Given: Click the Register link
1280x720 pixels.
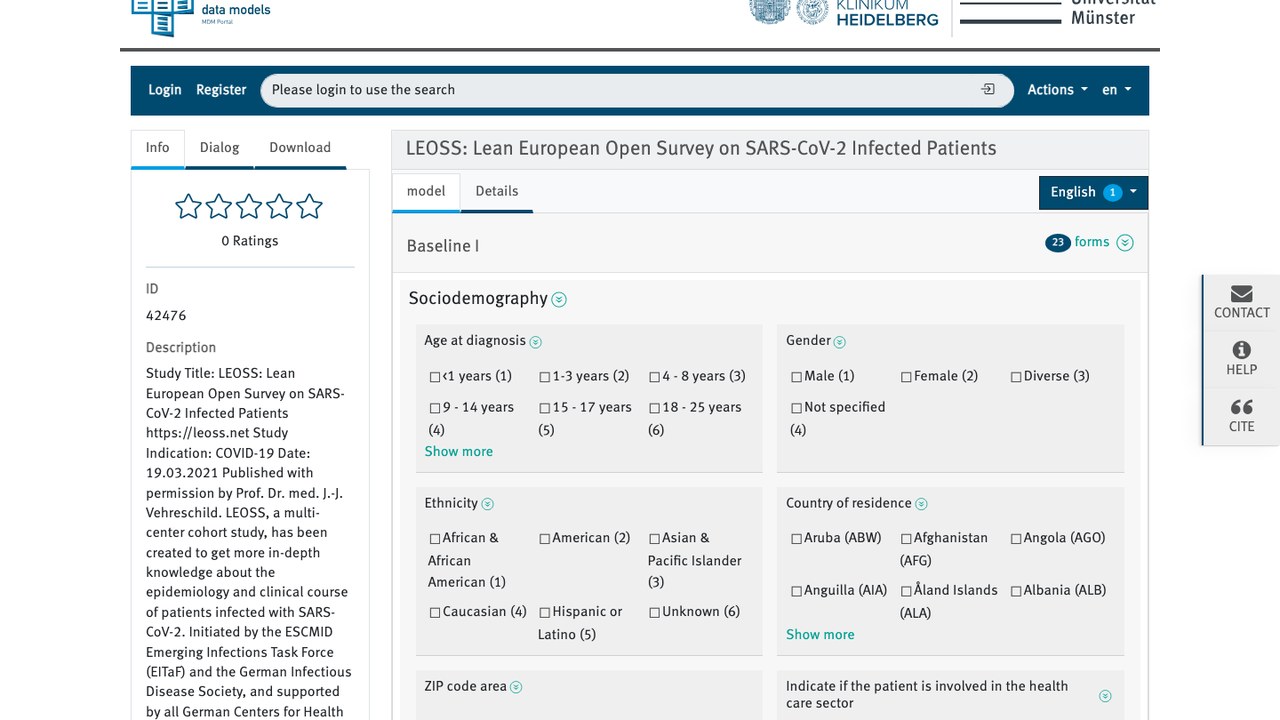Looking at the screenshot, I should 221,90.
